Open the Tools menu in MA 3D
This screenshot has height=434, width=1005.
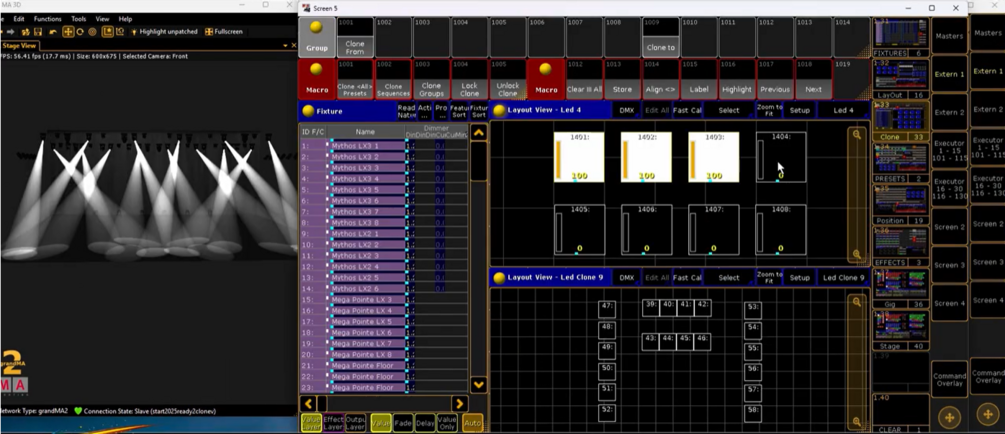point(78,19)
